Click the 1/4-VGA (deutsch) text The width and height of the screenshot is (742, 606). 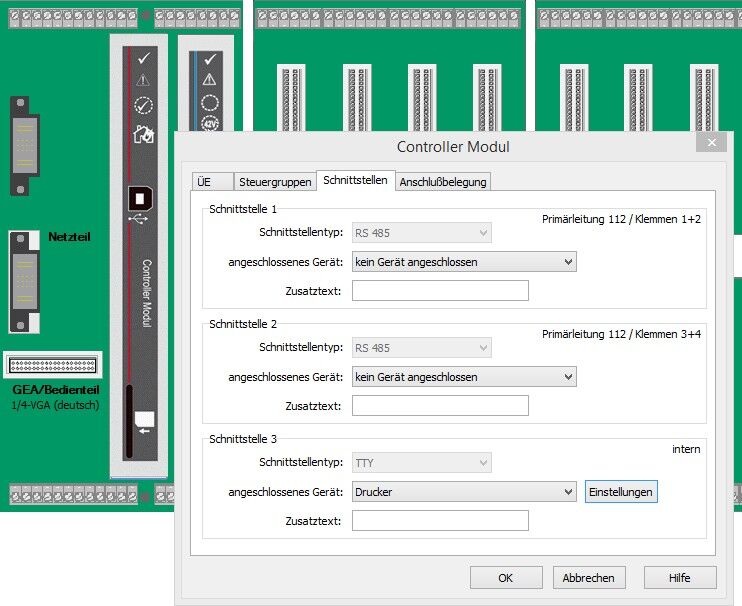pyautogui.click(x=55, y=405)
